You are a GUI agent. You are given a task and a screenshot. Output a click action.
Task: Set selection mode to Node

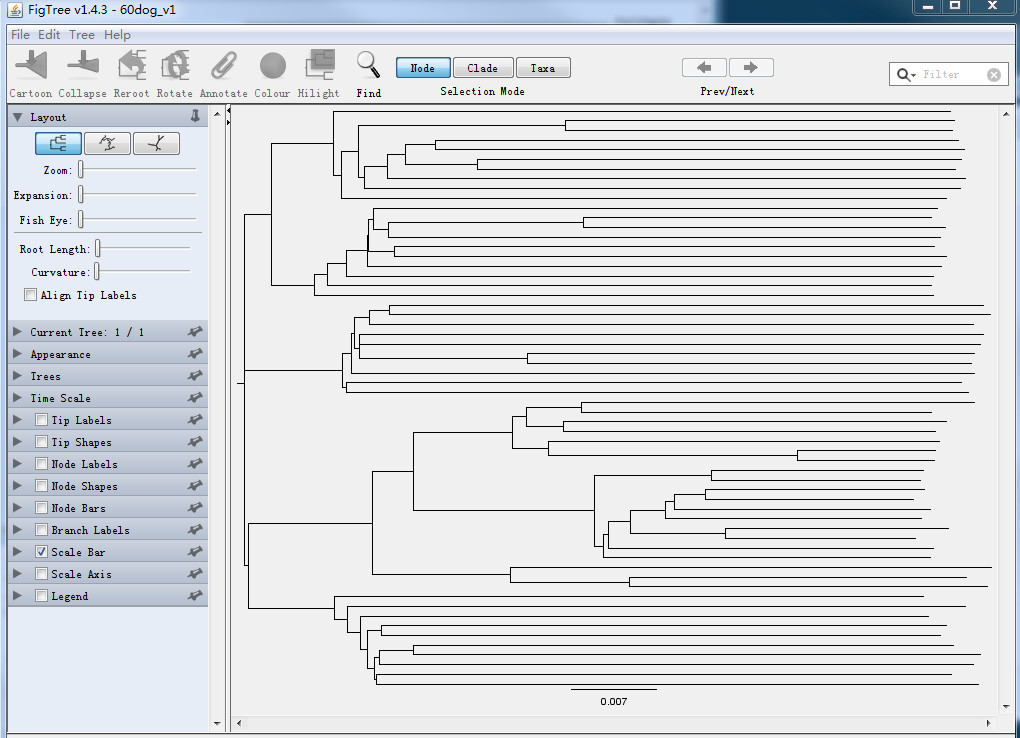[x=423, y=68]
